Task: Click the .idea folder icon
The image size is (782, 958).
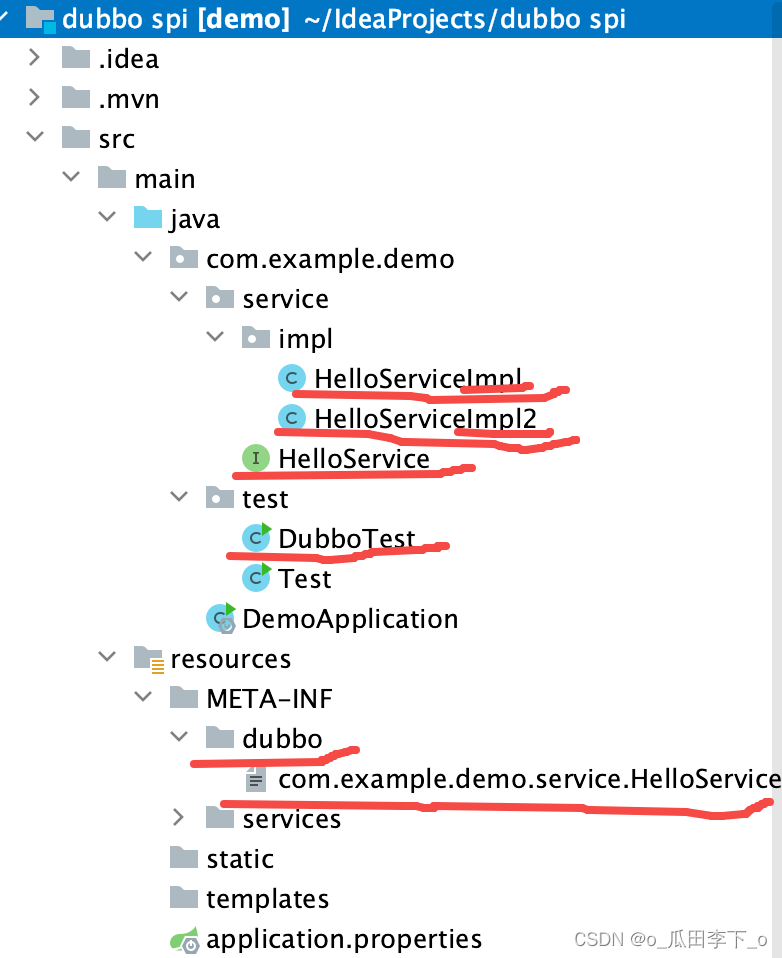Action: pos(76,59)
